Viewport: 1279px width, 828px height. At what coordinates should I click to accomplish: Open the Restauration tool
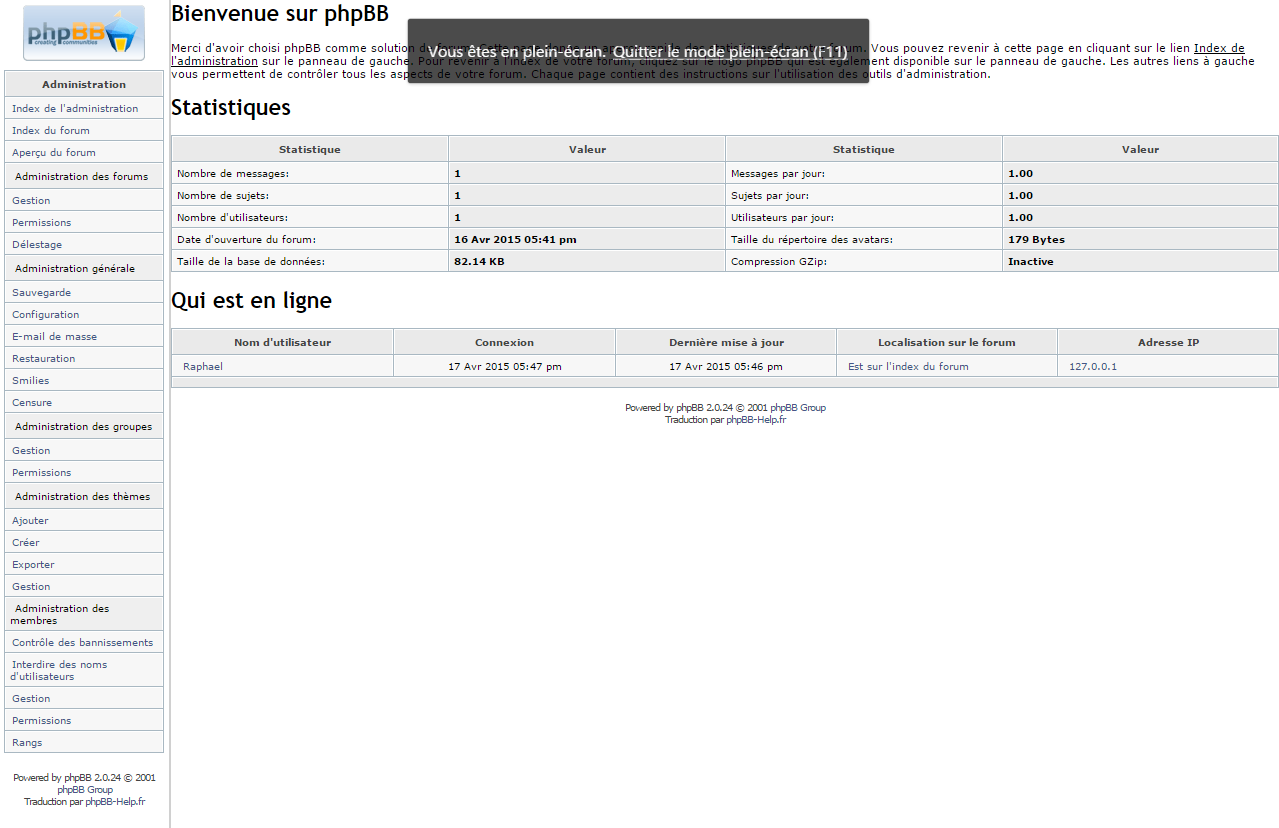[x=42, y=358]
